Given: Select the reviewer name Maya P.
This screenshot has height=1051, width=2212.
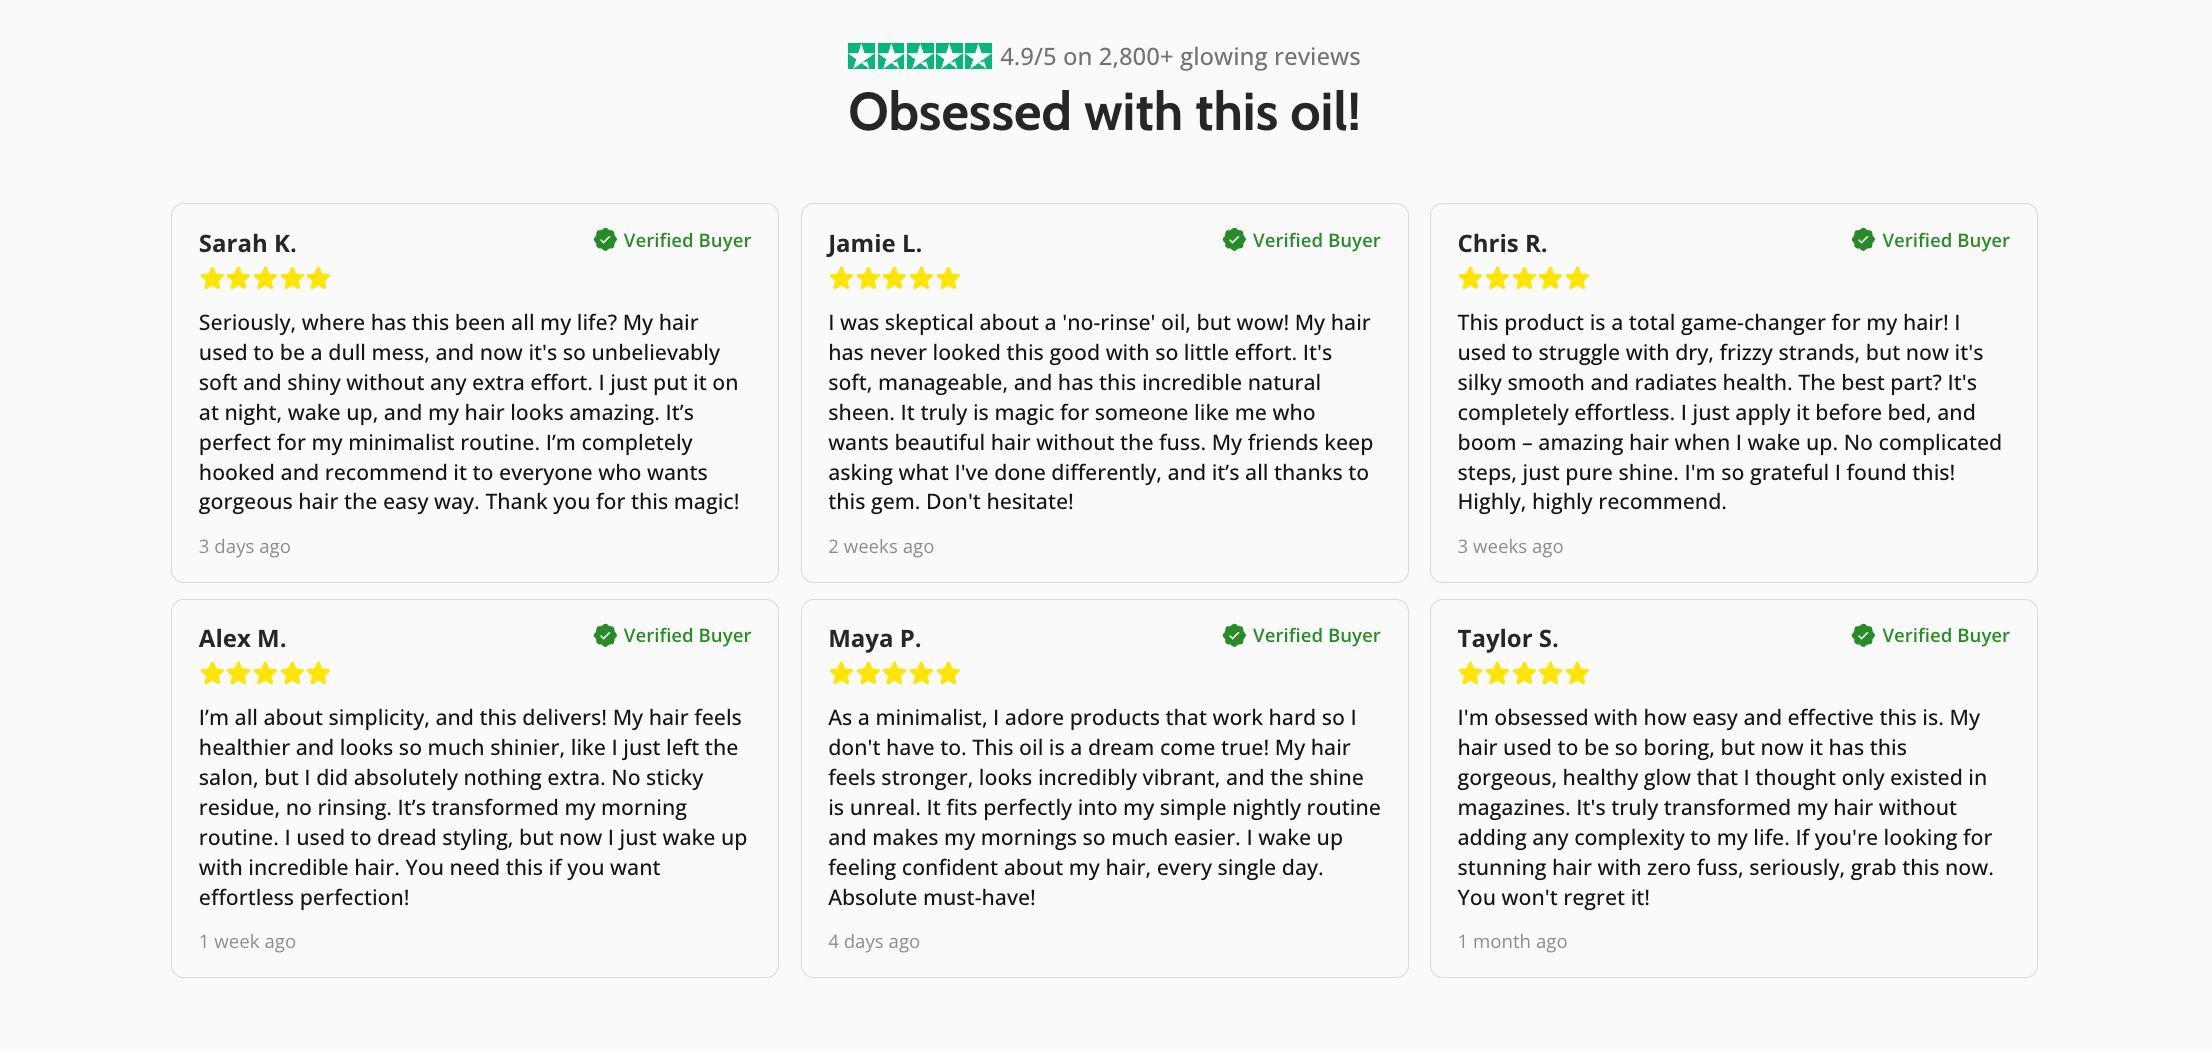Looking at the screenshot, I should [x=874, y=639].
